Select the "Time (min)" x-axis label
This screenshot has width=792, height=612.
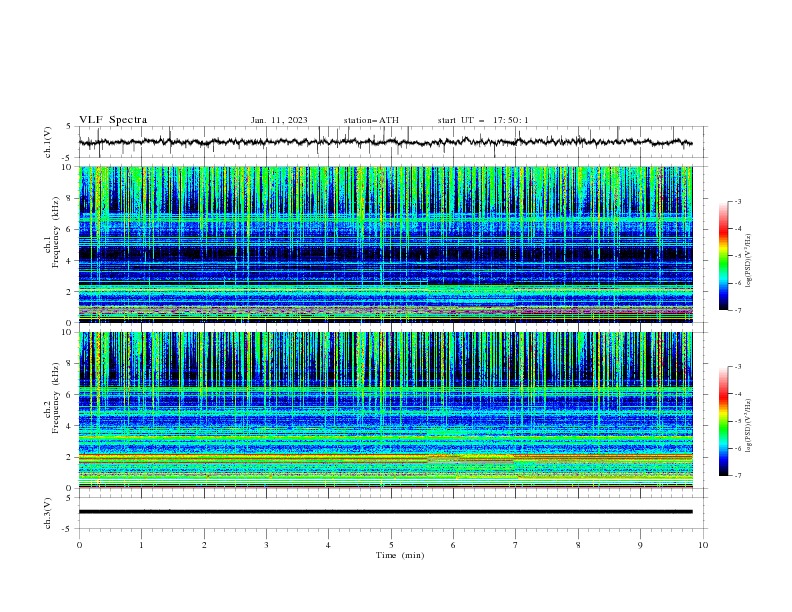400,555
